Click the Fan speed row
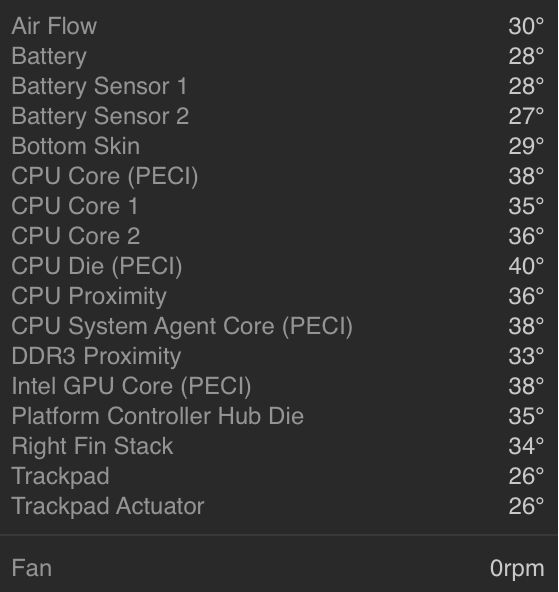The height and width of the screenshot is (592, 559). tap(278, 568)
